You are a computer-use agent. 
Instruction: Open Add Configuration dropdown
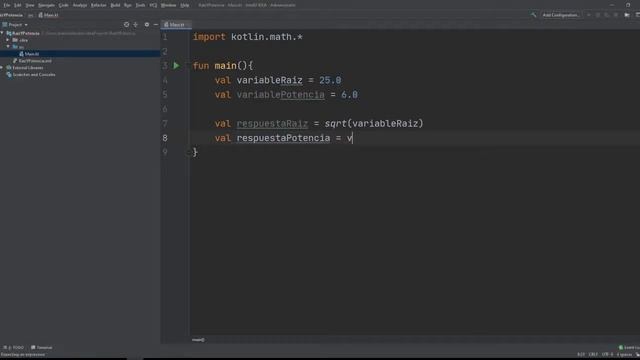560,15
